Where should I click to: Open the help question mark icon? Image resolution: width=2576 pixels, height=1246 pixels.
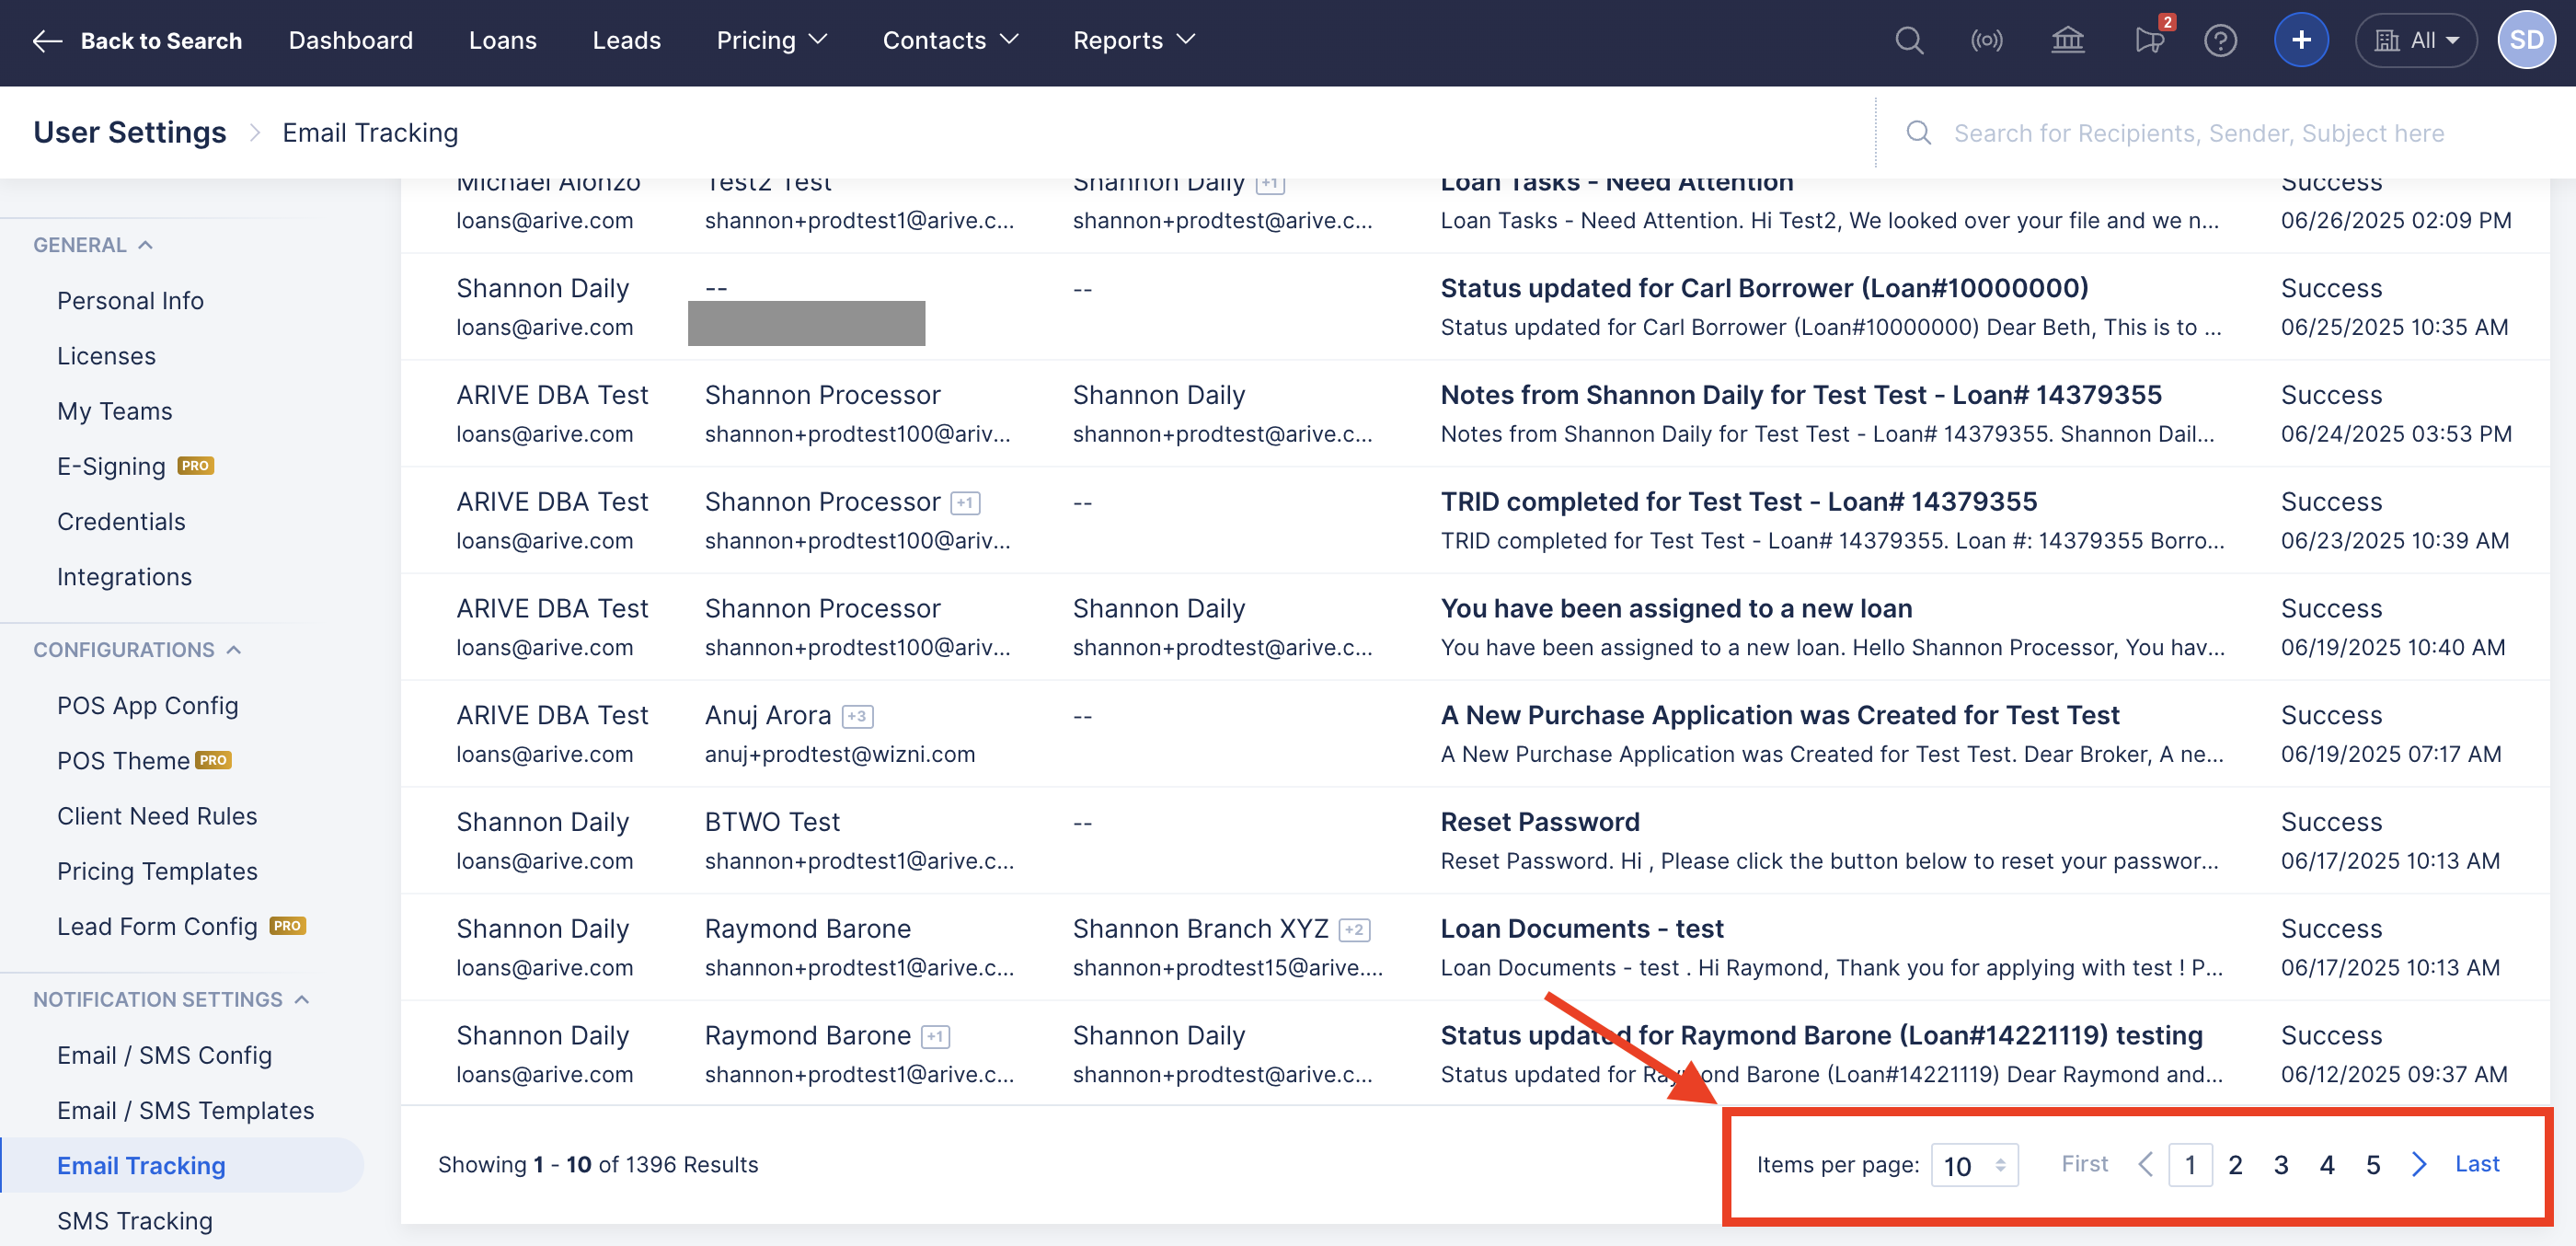(x=2219, y=41)
